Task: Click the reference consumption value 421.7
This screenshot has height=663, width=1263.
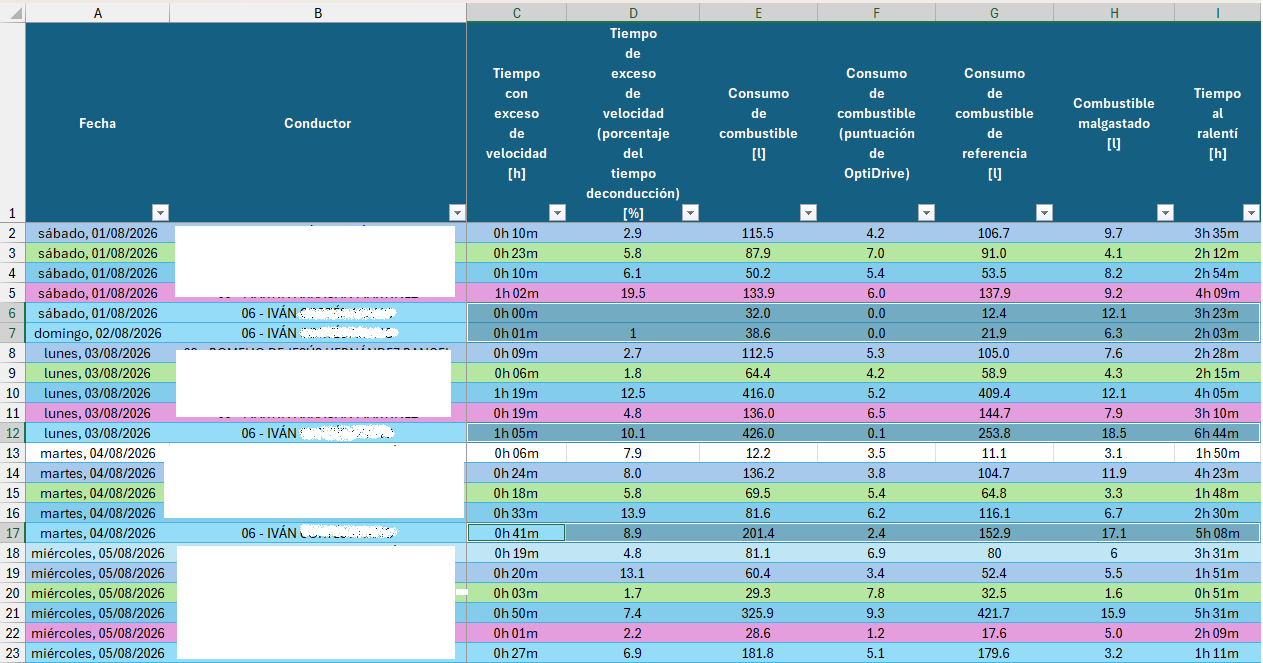Action: click(x=994, y=613)
